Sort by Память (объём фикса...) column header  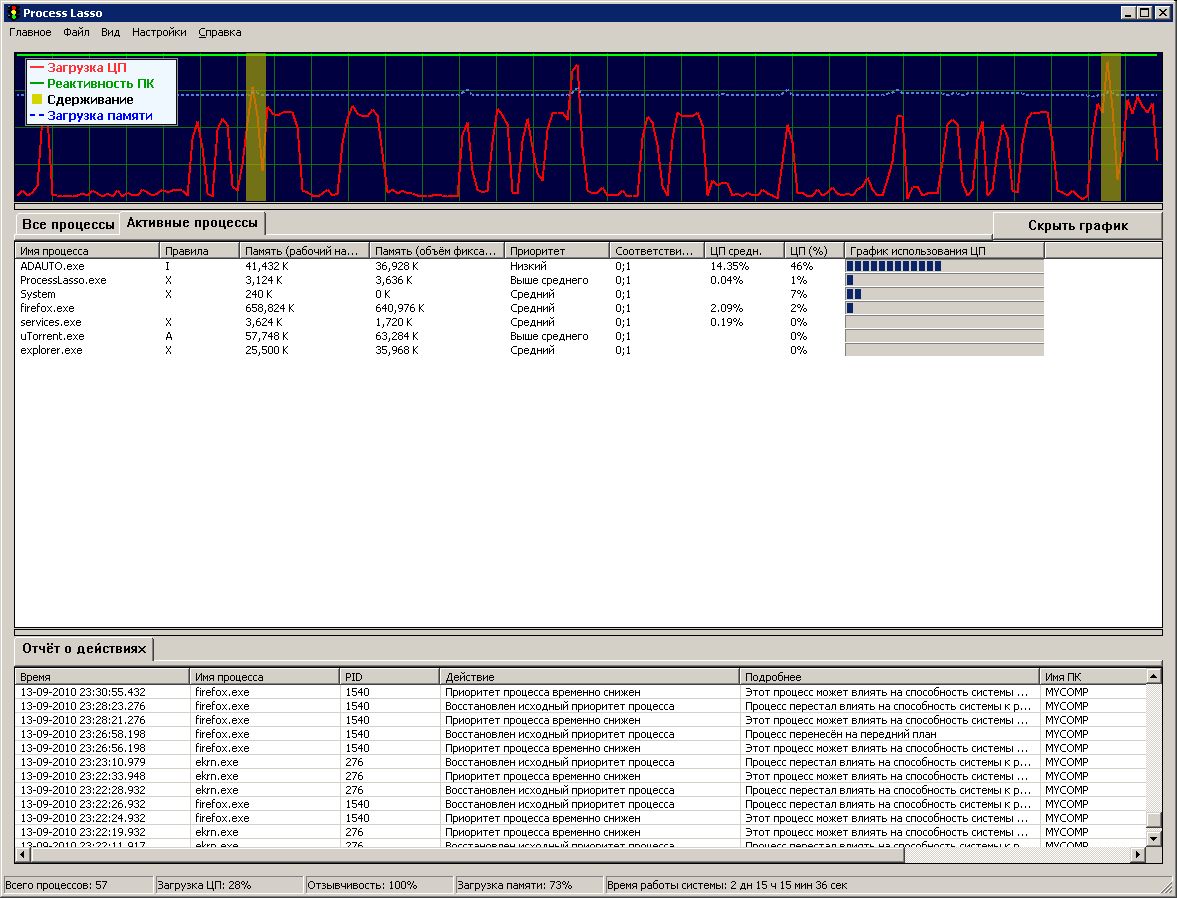(x=436, y=251)
